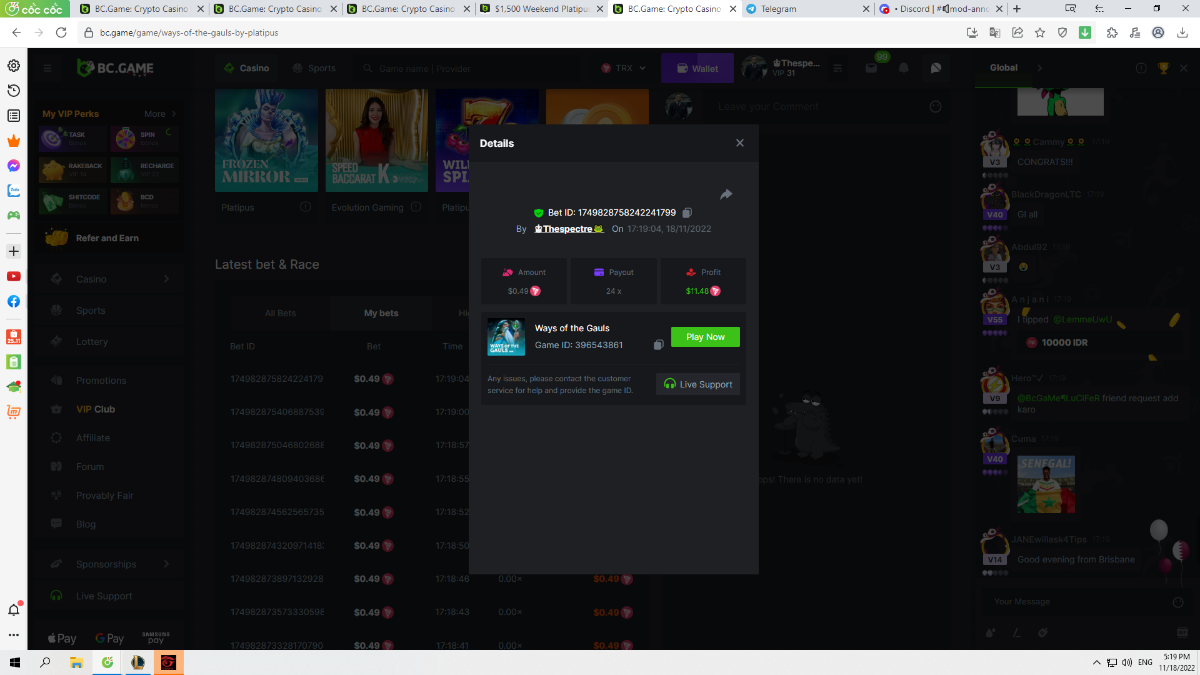Click the browser sidebar Messenger icon

coord(14,165)
